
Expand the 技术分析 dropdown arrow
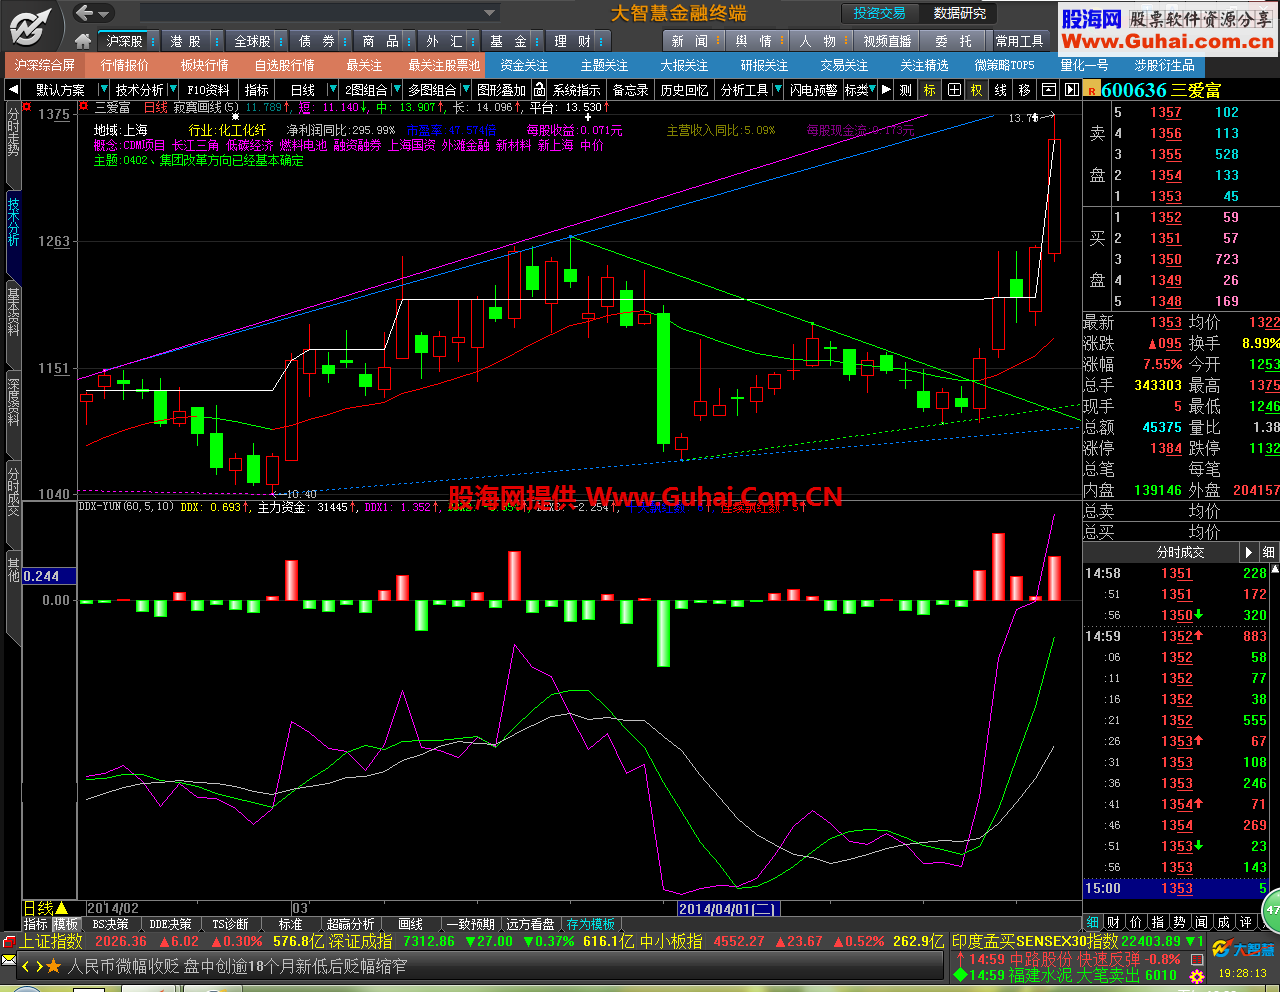coord(172,90)
